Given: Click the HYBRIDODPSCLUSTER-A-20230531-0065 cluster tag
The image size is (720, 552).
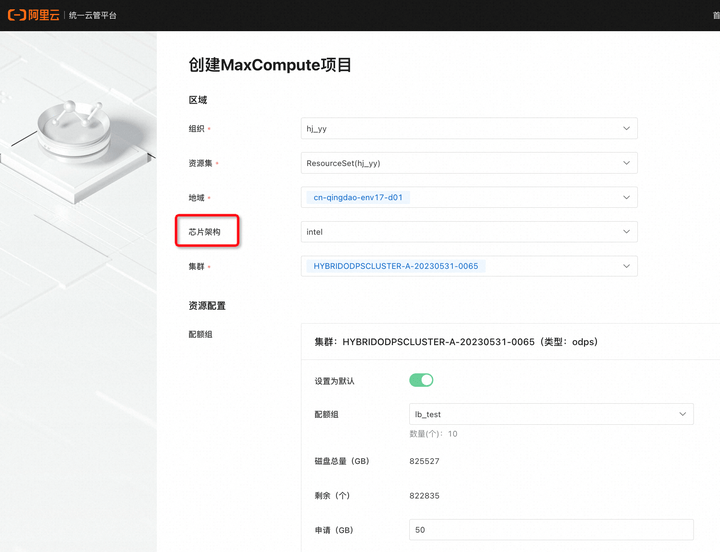Looking at the screenshot, I should (395, 266).
